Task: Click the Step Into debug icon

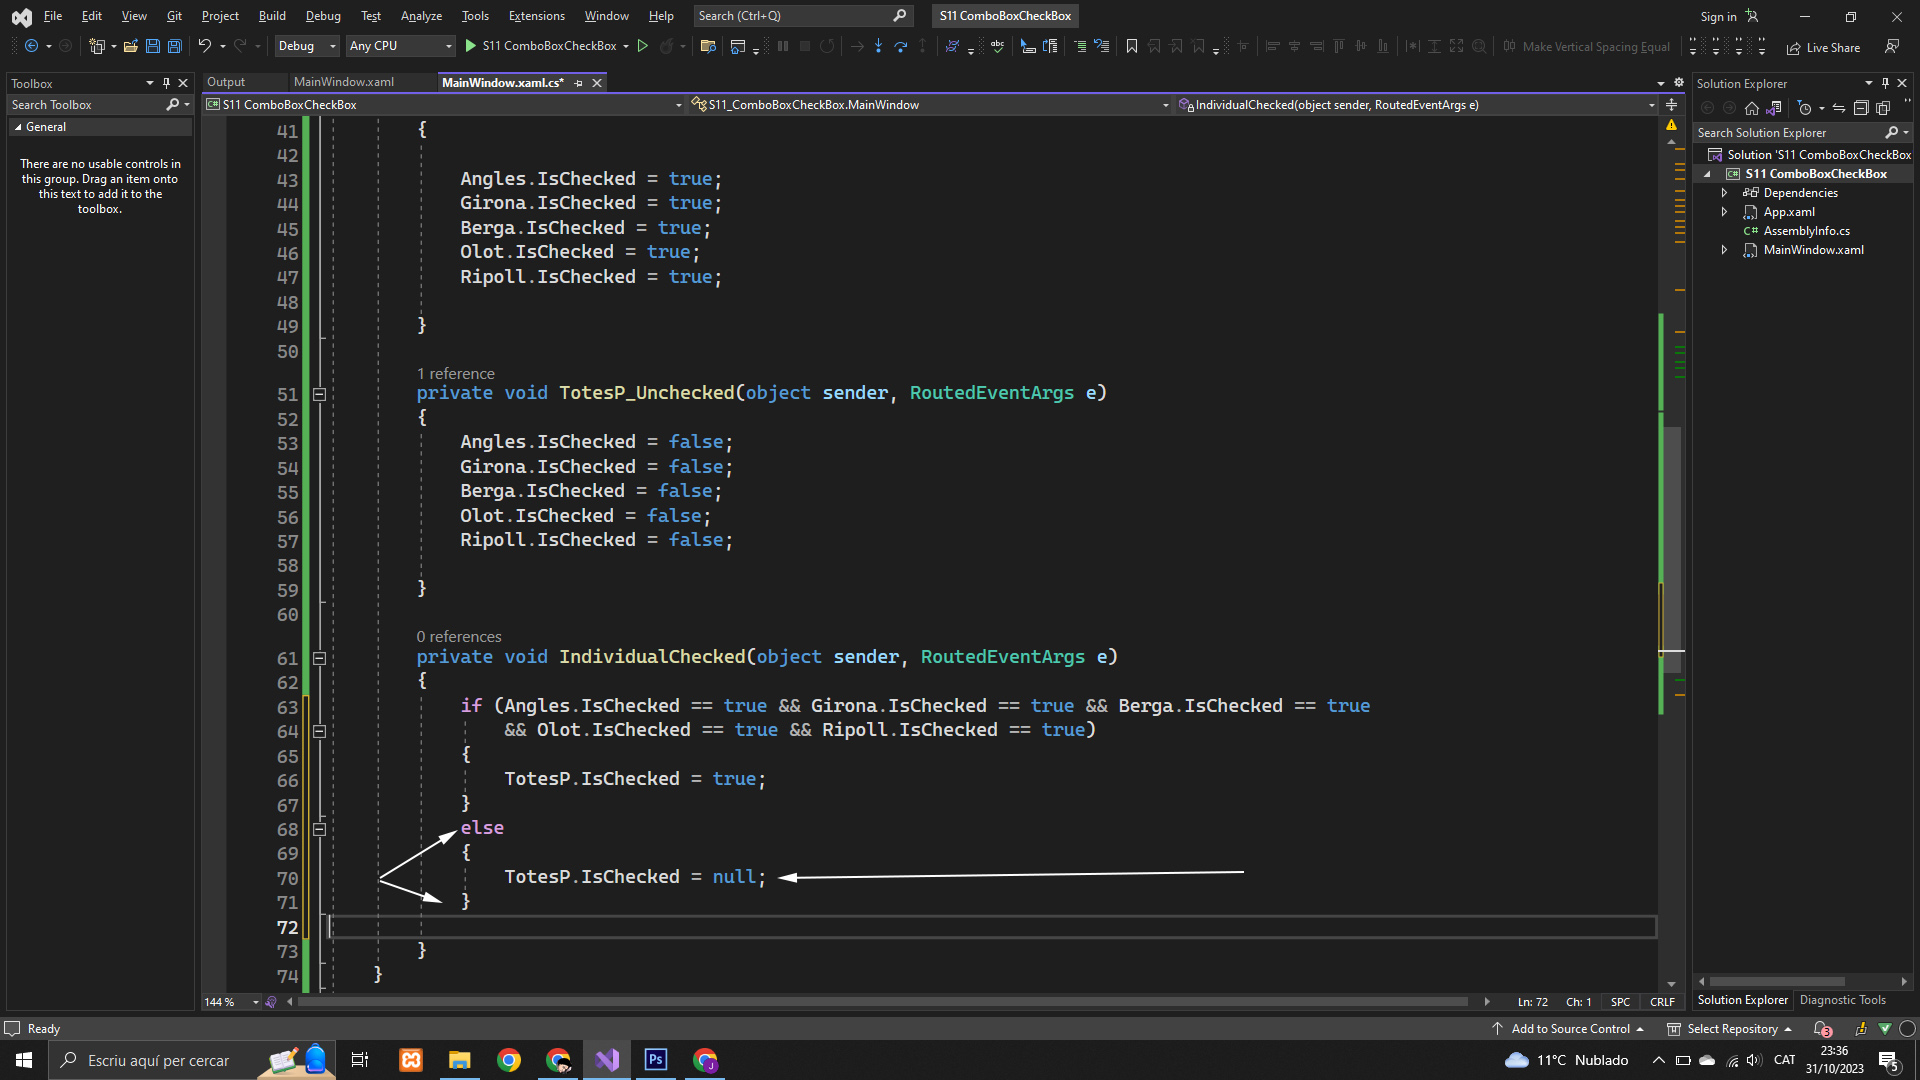Action: 878,46
